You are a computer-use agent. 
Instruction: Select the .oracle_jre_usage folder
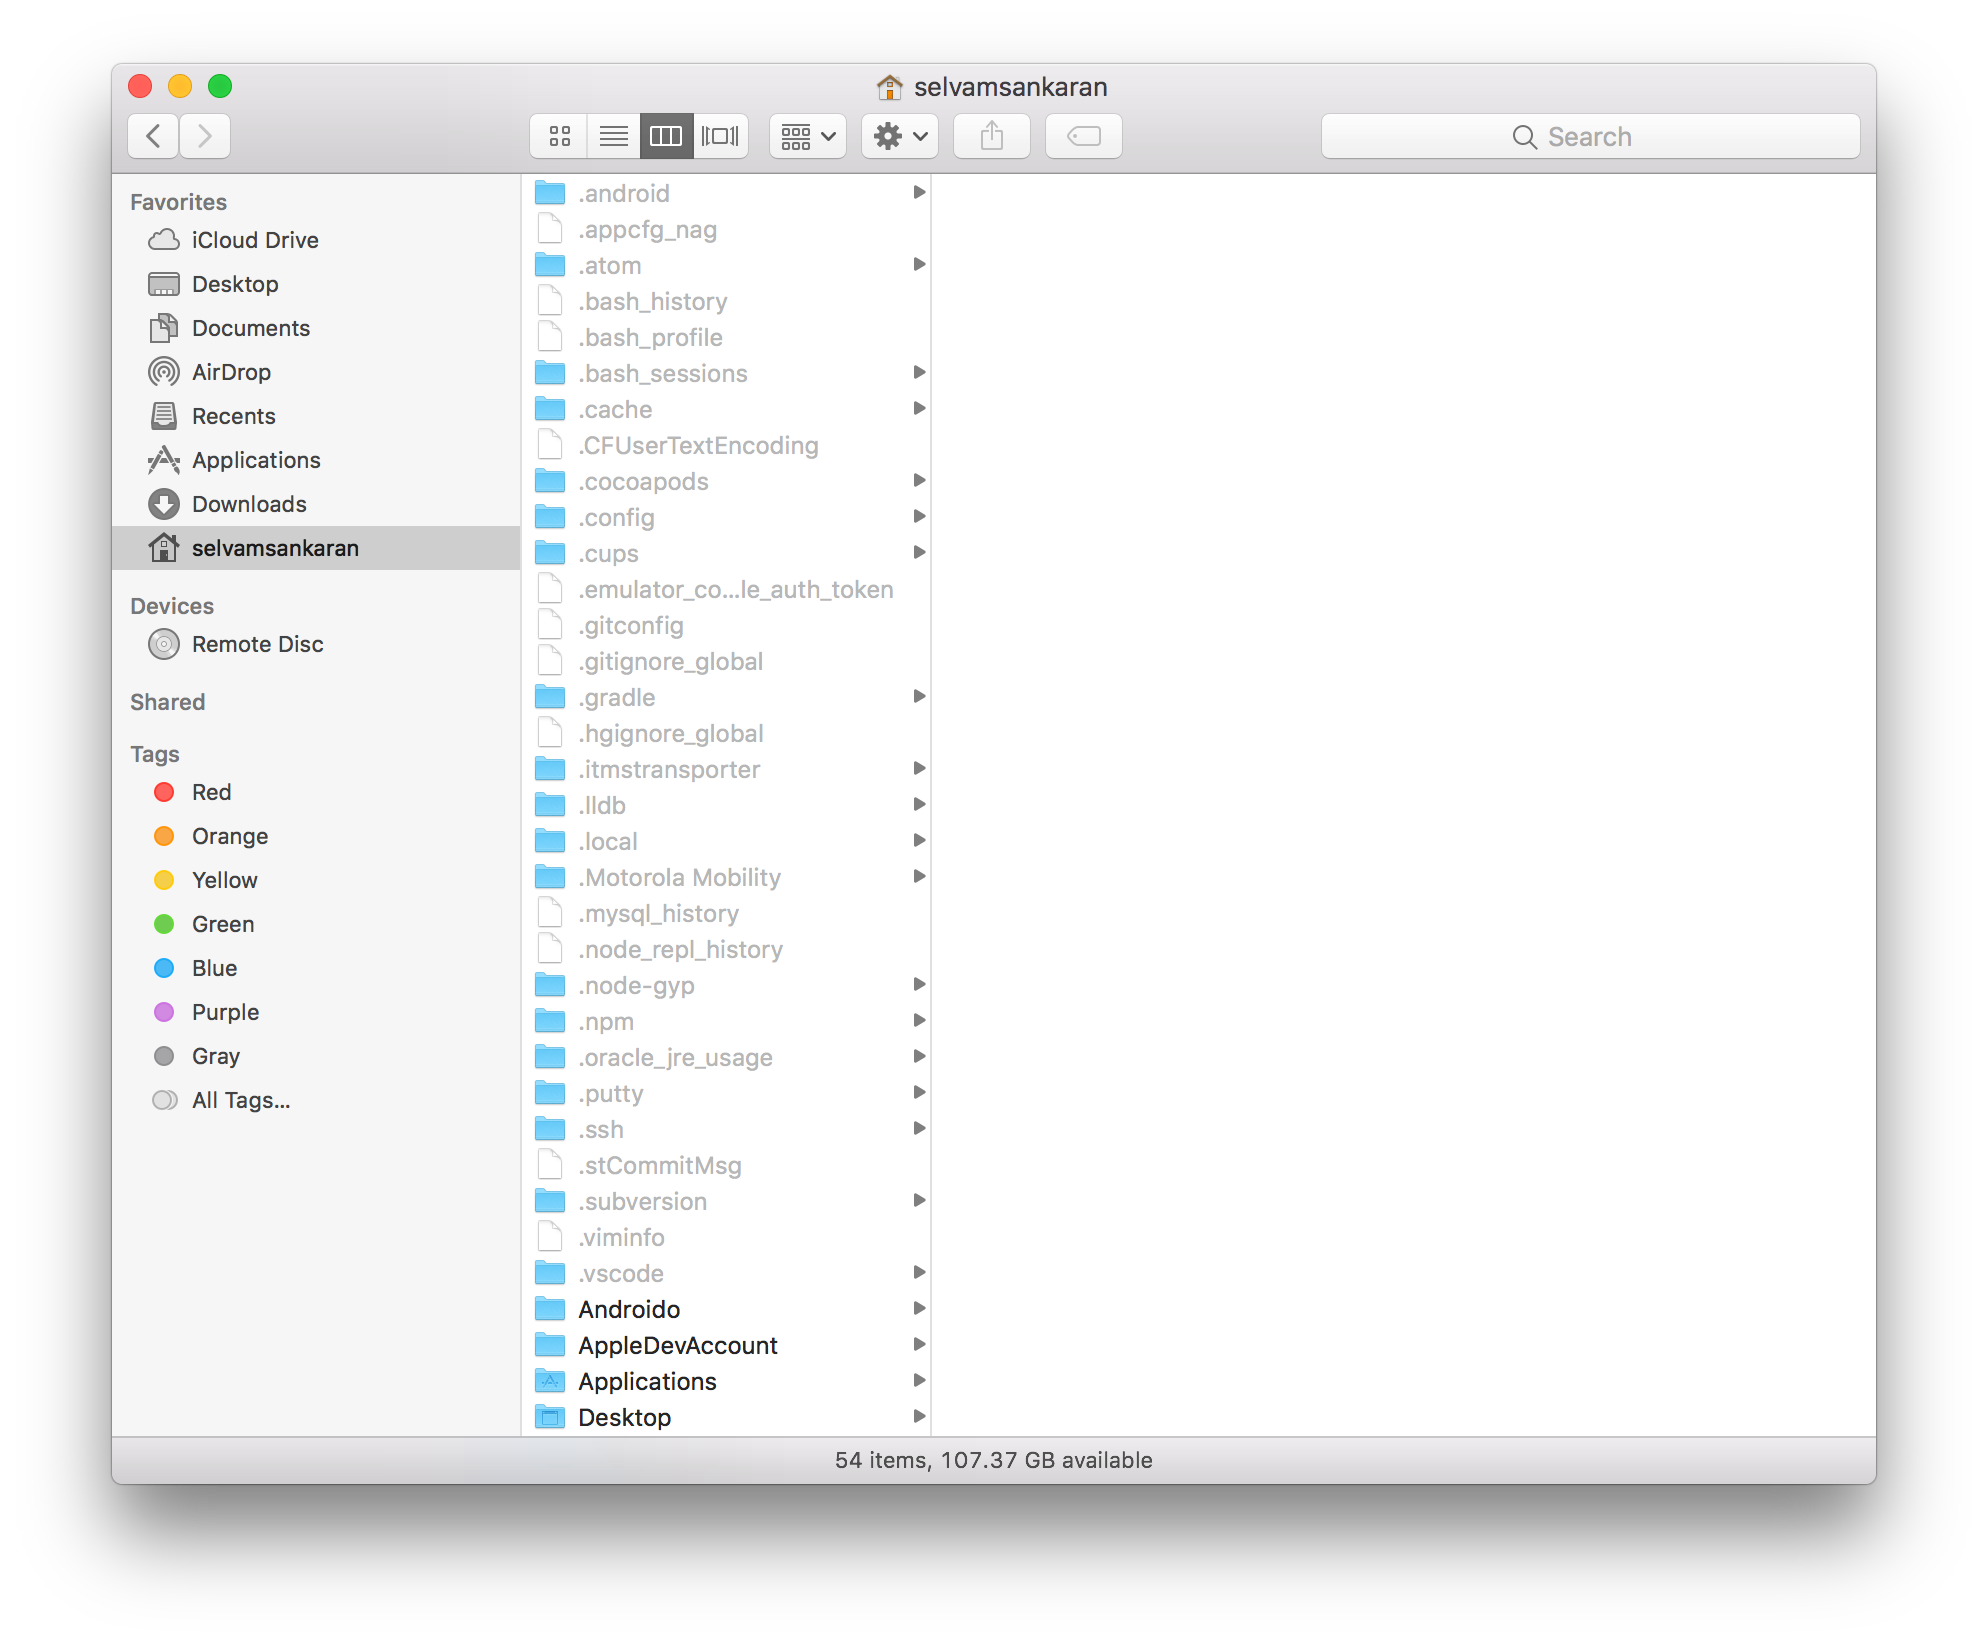pyautogui.click(x=726, y=1058)
